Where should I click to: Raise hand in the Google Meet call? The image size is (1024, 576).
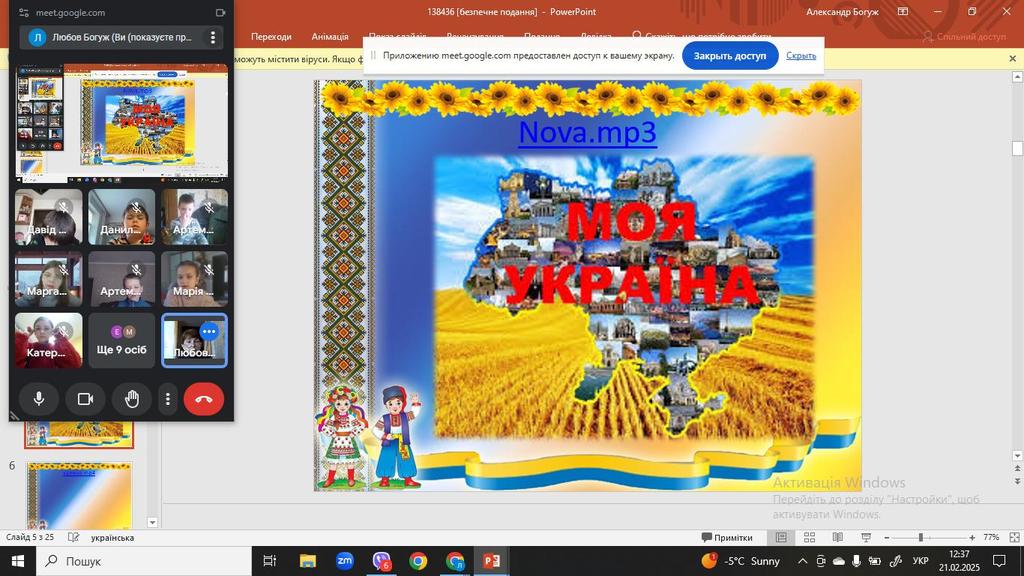(131, 399)
